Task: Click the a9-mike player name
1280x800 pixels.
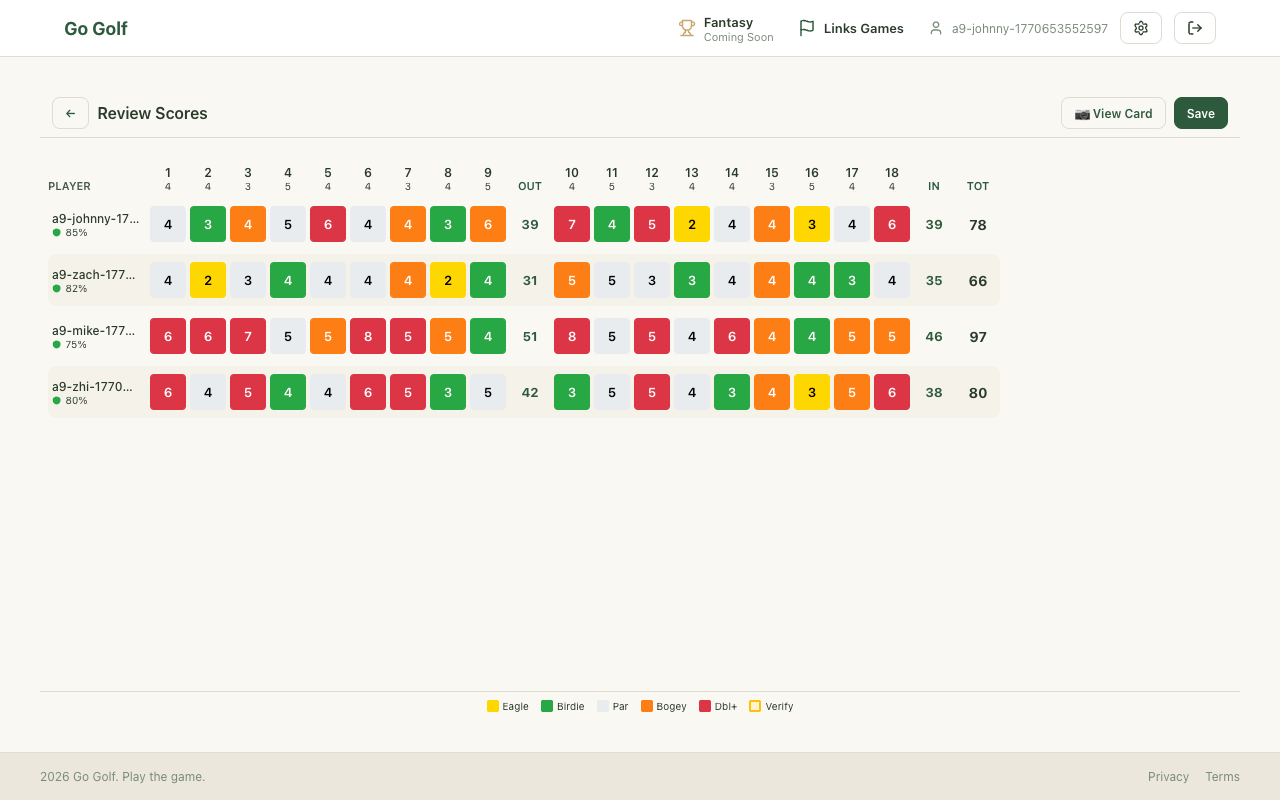Action: click(93, 330)
